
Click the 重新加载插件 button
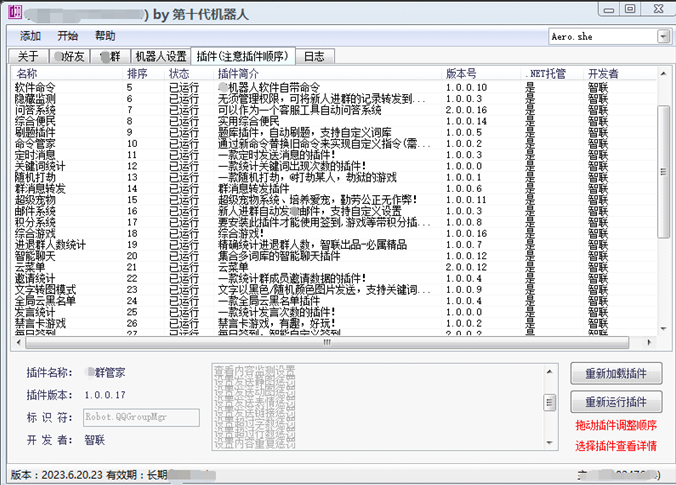coord(615,374)
